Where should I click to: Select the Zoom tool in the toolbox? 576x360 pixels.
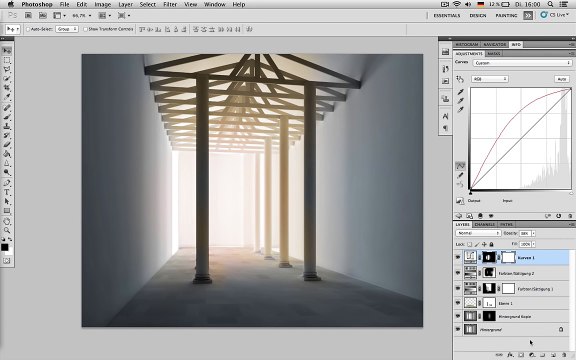7,230
